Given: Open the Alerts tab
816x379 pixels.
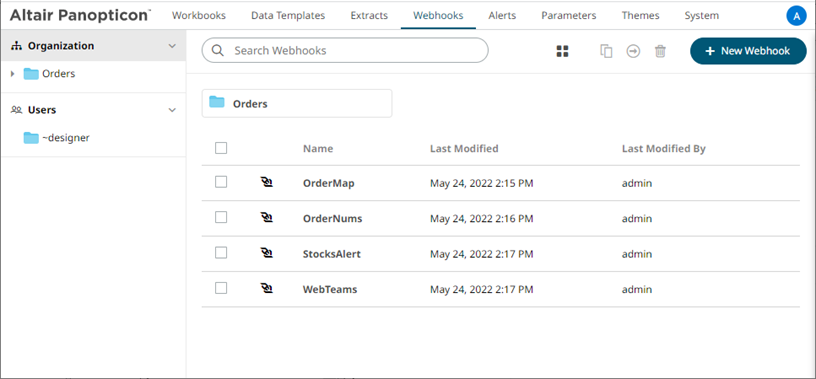Looking at the screenshot, I should (502, 16).
